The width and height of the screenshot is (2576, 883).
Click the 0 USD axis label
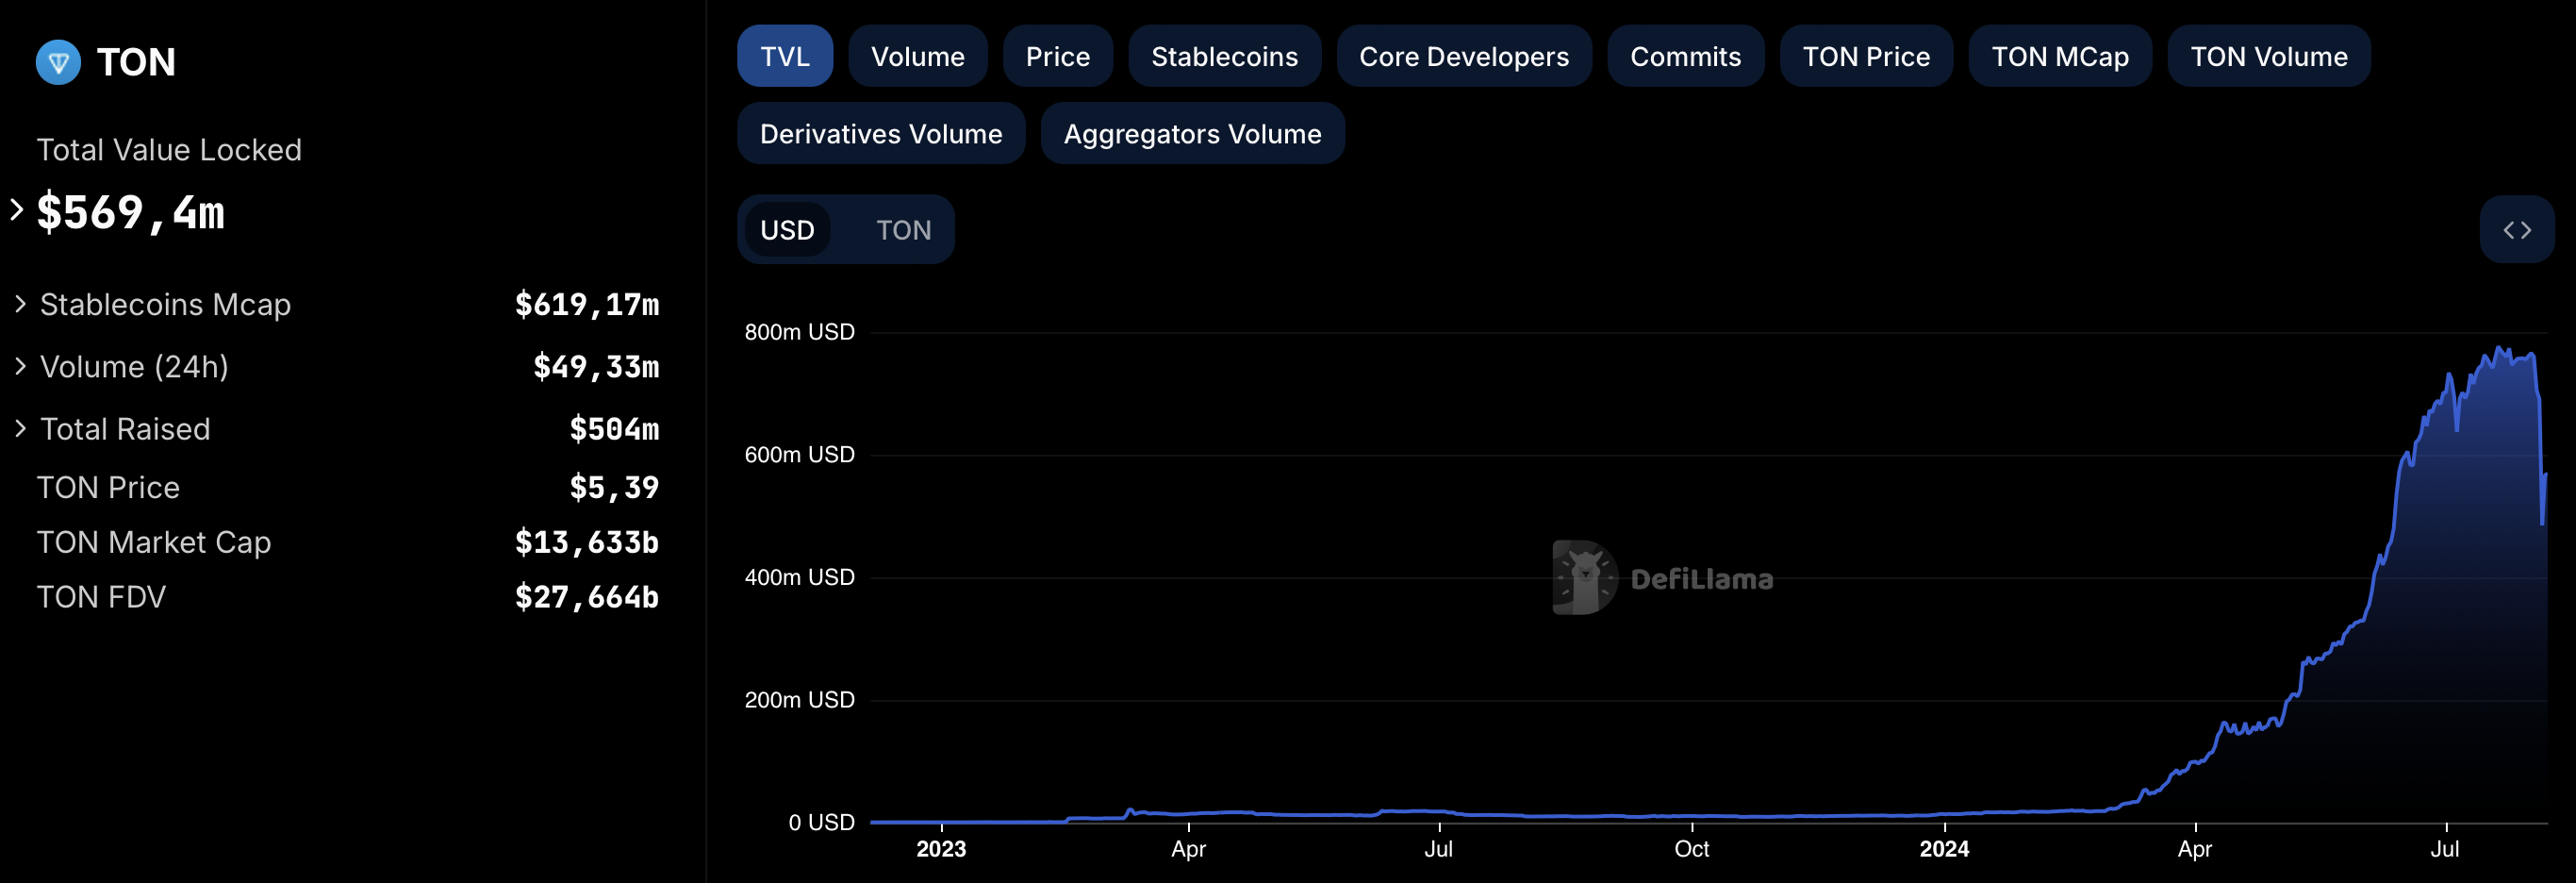(x=821, y=822)
